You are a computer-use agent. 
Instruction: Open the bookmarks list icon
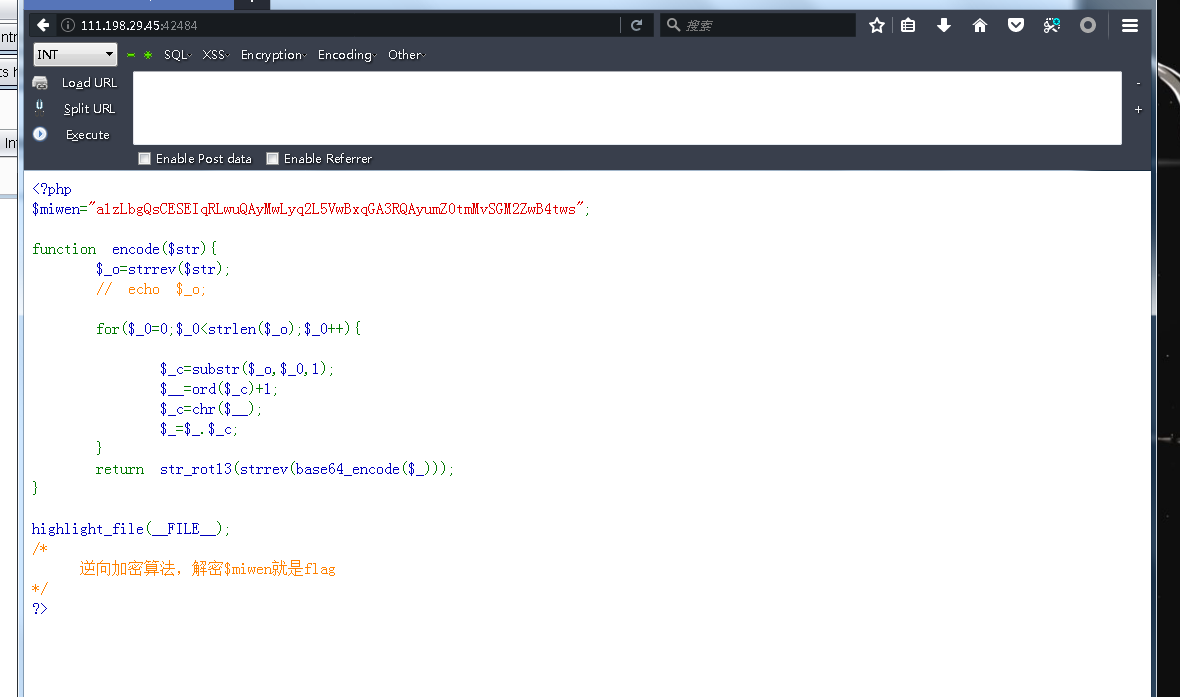click(908, 26)
